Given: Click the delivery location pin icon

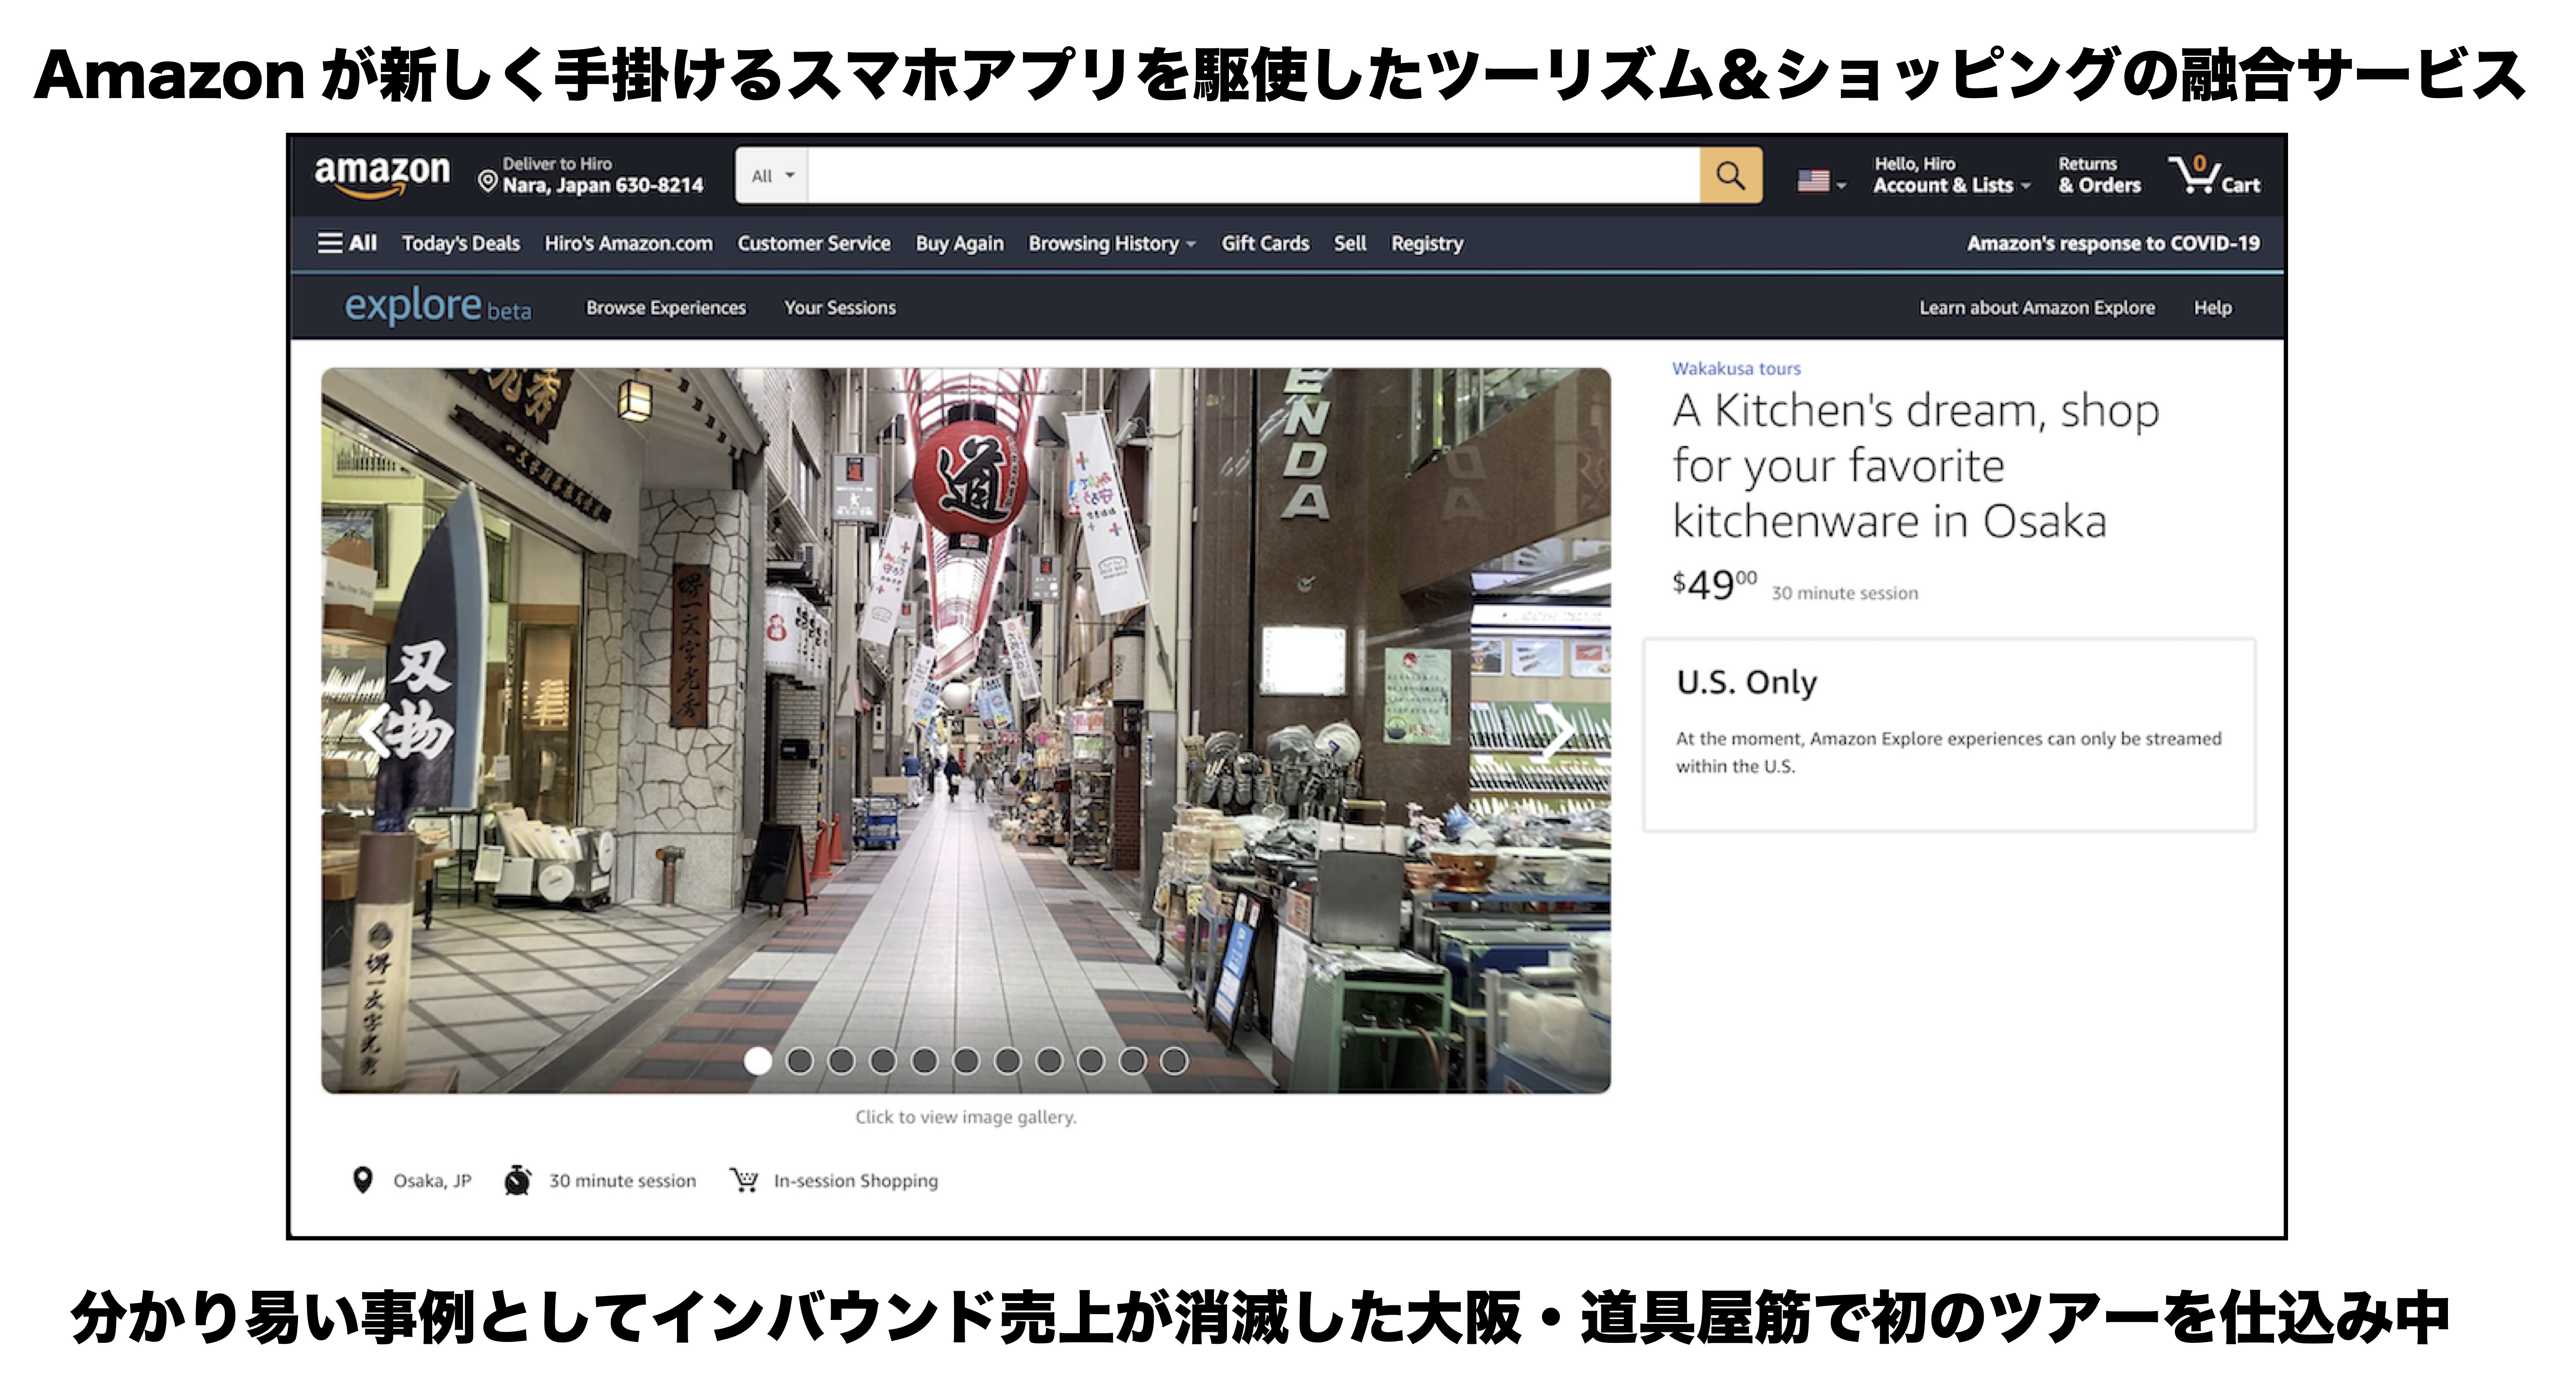Looking at the screenshot, I should pyautogui.click(x=487, y=181).
